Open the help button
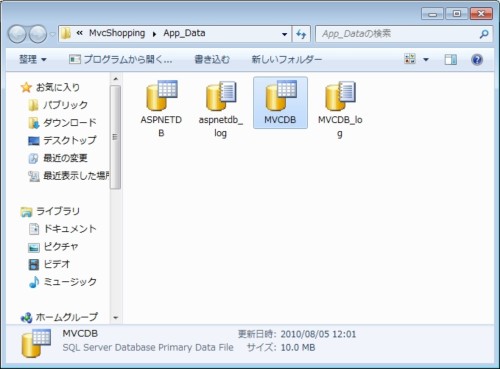 click(x=477, y=60)
